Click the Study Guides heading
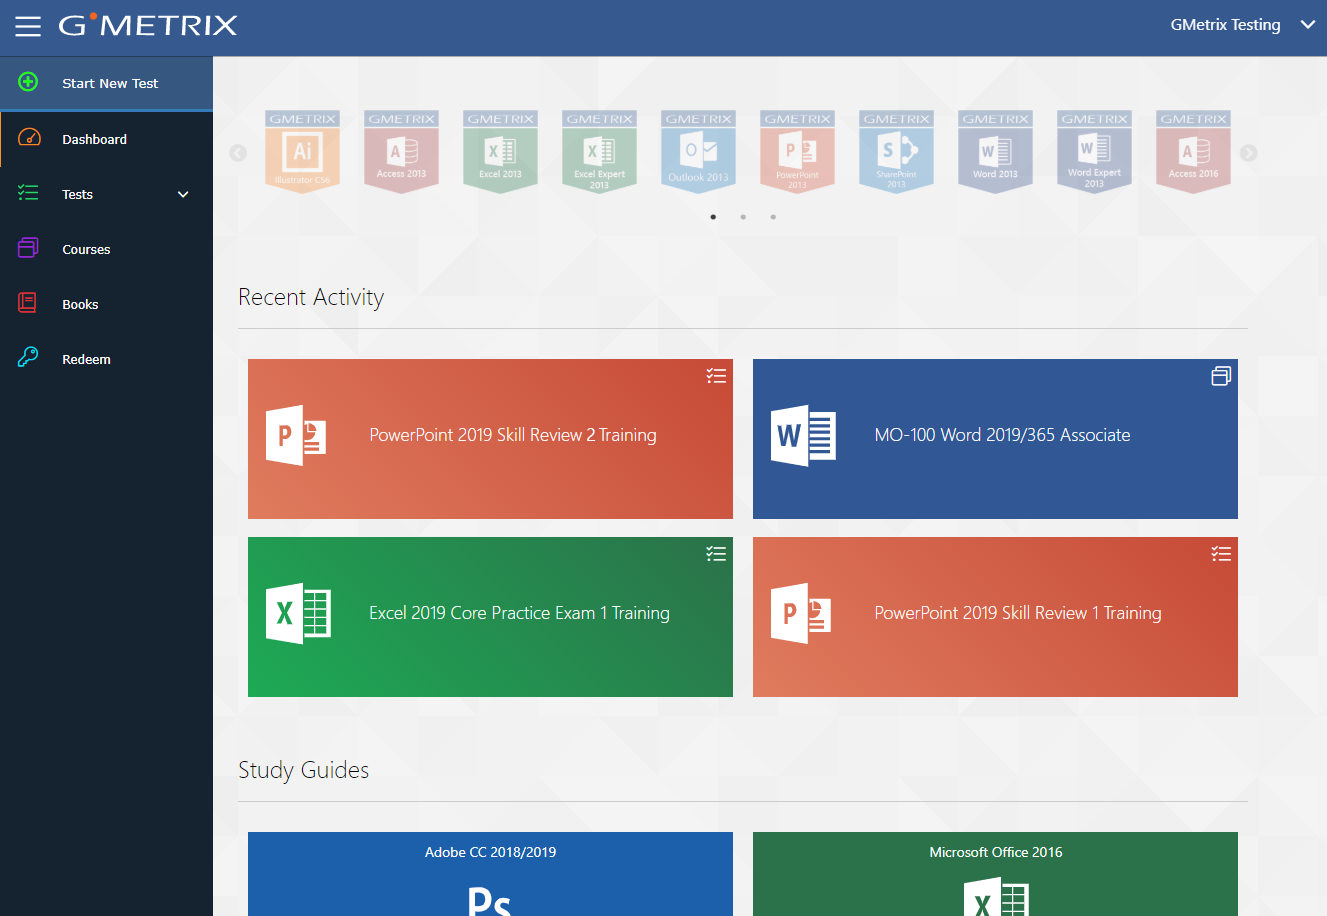The image size is (1327, 916). click(304, 770)
